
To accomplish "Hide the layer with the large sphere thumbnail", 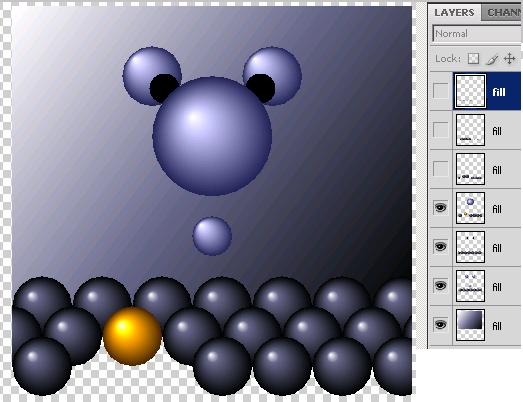I will click(441, 208).
